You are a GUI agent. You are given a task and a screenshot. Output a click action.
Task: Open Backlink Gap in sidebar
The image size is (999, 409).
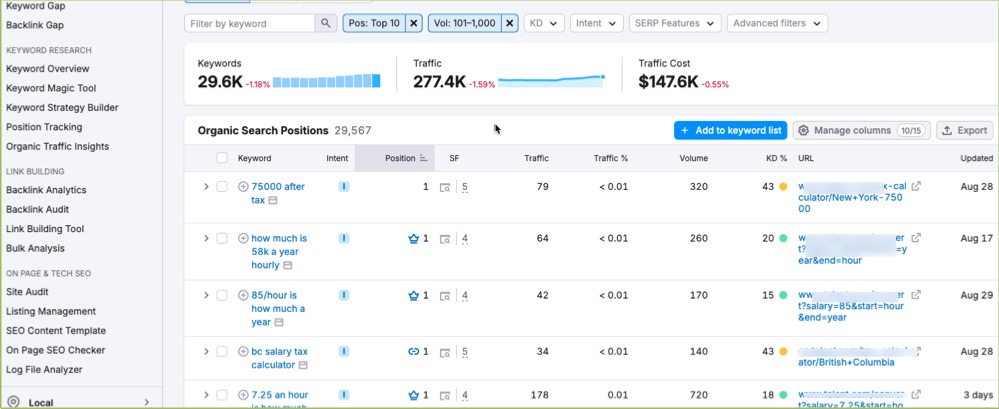[x=34, y=25]
